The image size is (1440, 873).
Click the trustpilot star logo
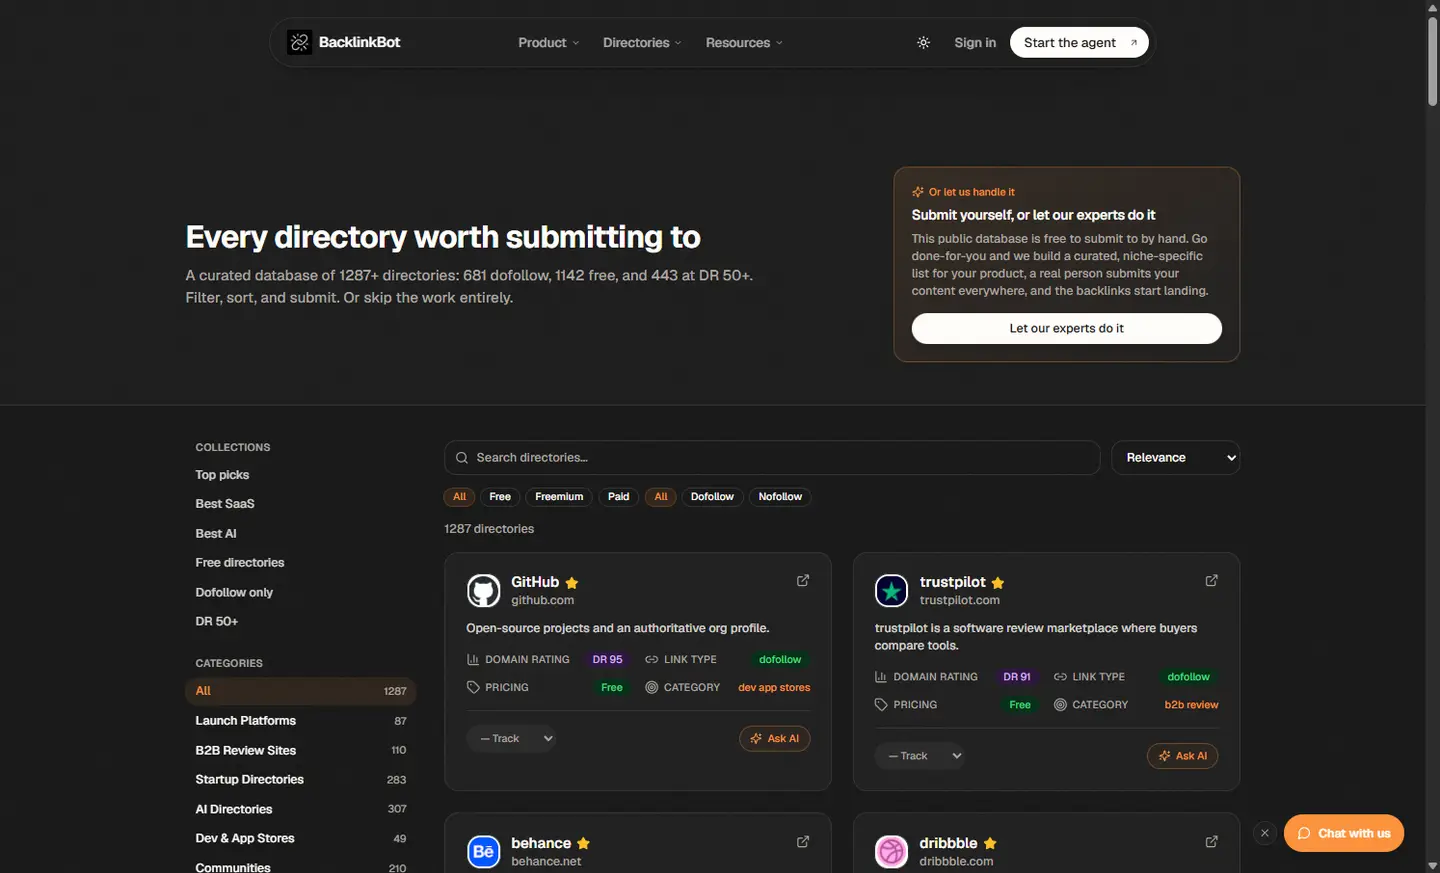pos(891,590)
